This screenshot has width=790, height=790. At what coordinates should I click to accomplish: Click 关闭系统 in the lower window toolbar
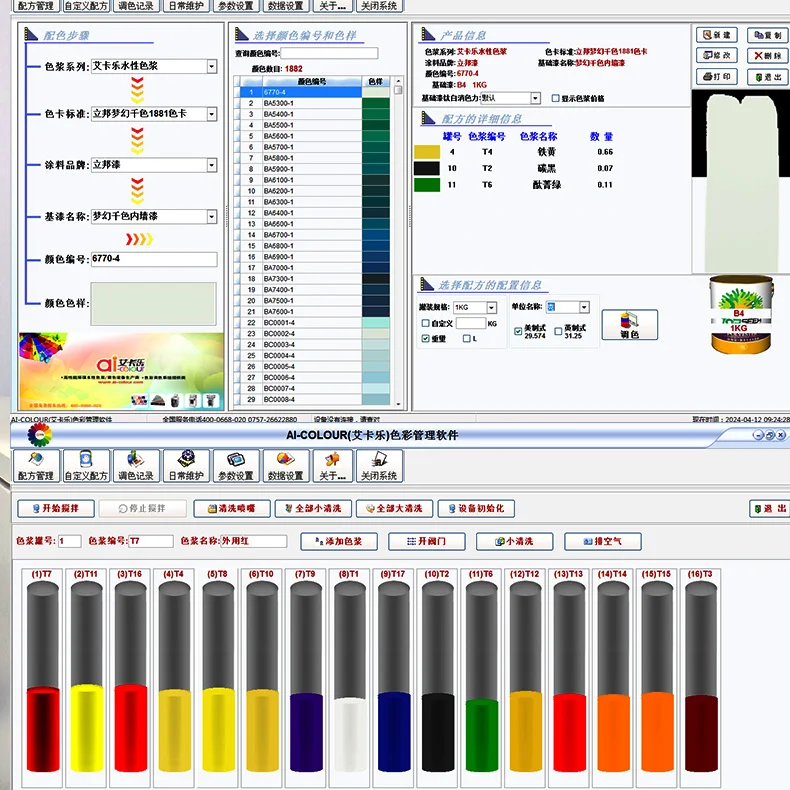pos(379,466)
